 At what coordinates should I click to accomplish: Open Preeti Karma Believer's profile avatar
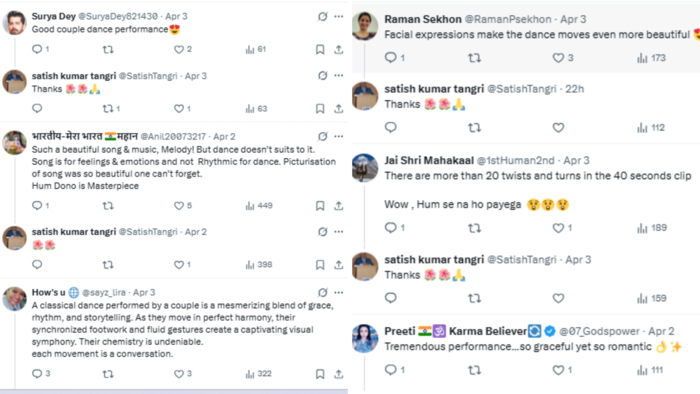pos(365,339)
